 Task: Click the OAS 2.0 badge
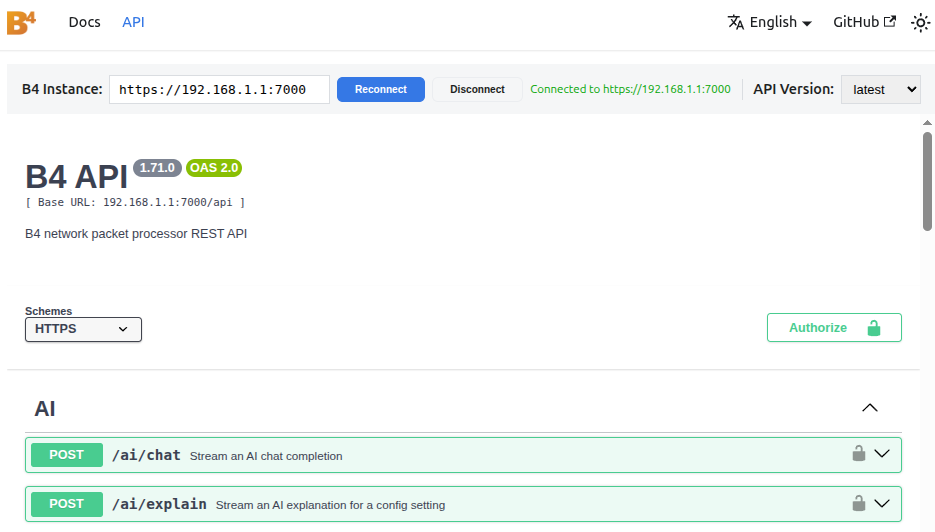[x=214, y=168]
